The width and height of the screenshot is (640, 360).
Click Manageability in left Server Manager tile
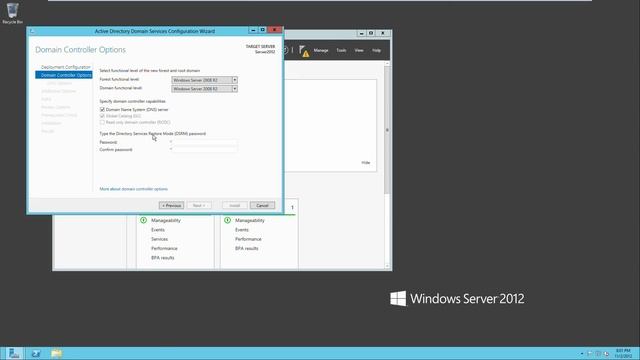click(x=166, y=220)
